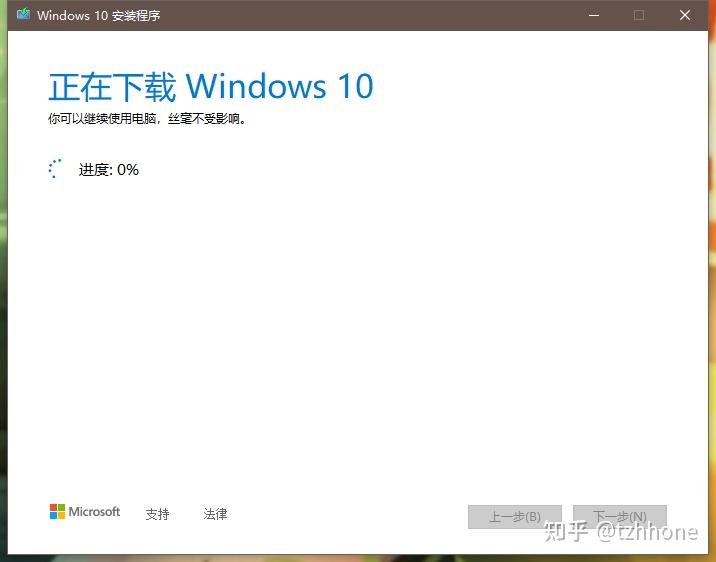Click the 下一步(N) button

tap(620, 516)
